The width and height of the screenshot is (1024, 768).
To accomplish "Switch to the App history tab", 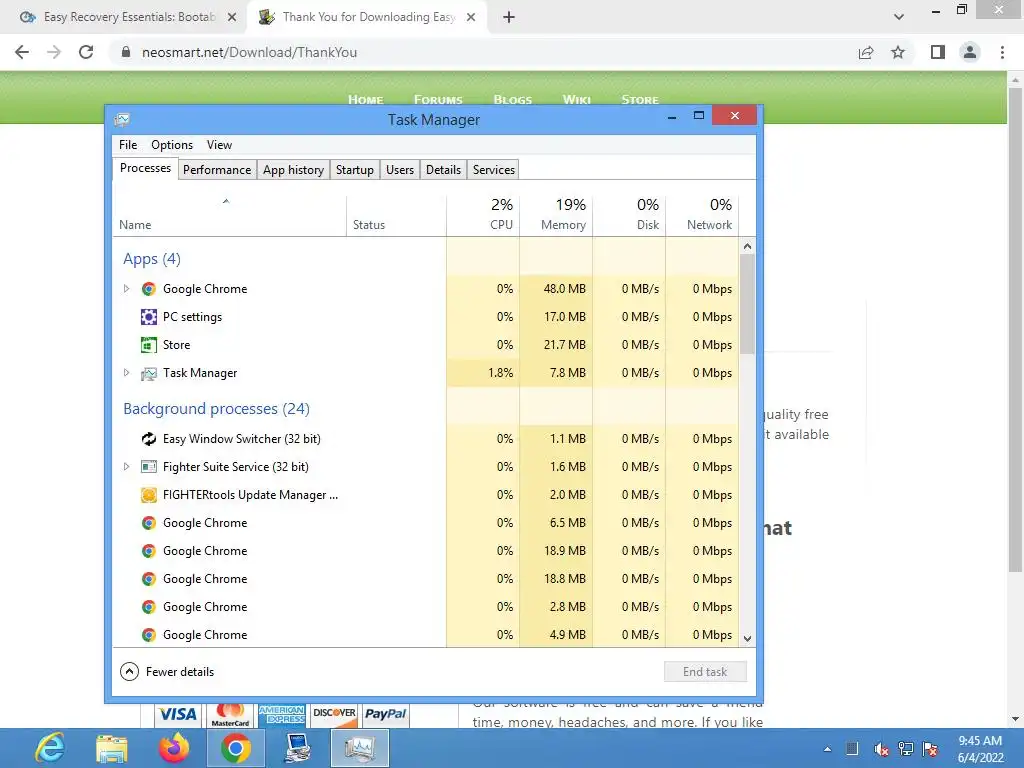I will coord(293,170).
